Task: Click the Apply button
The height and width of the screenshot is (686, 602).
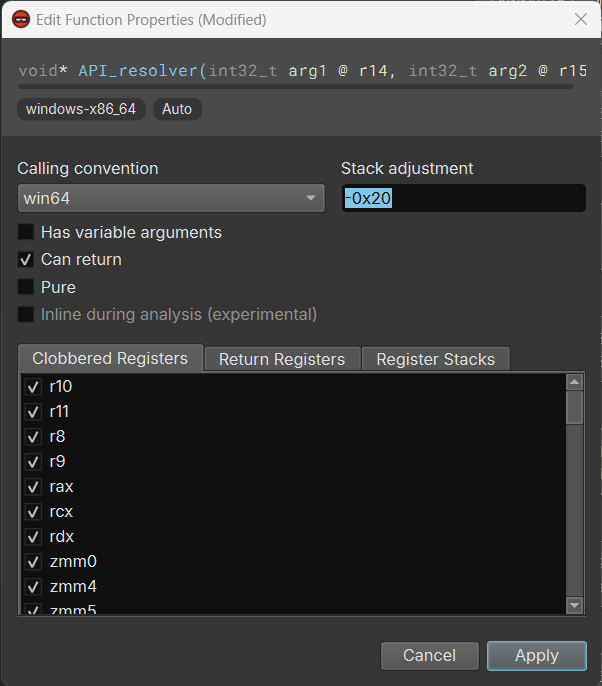Action: 537,656
